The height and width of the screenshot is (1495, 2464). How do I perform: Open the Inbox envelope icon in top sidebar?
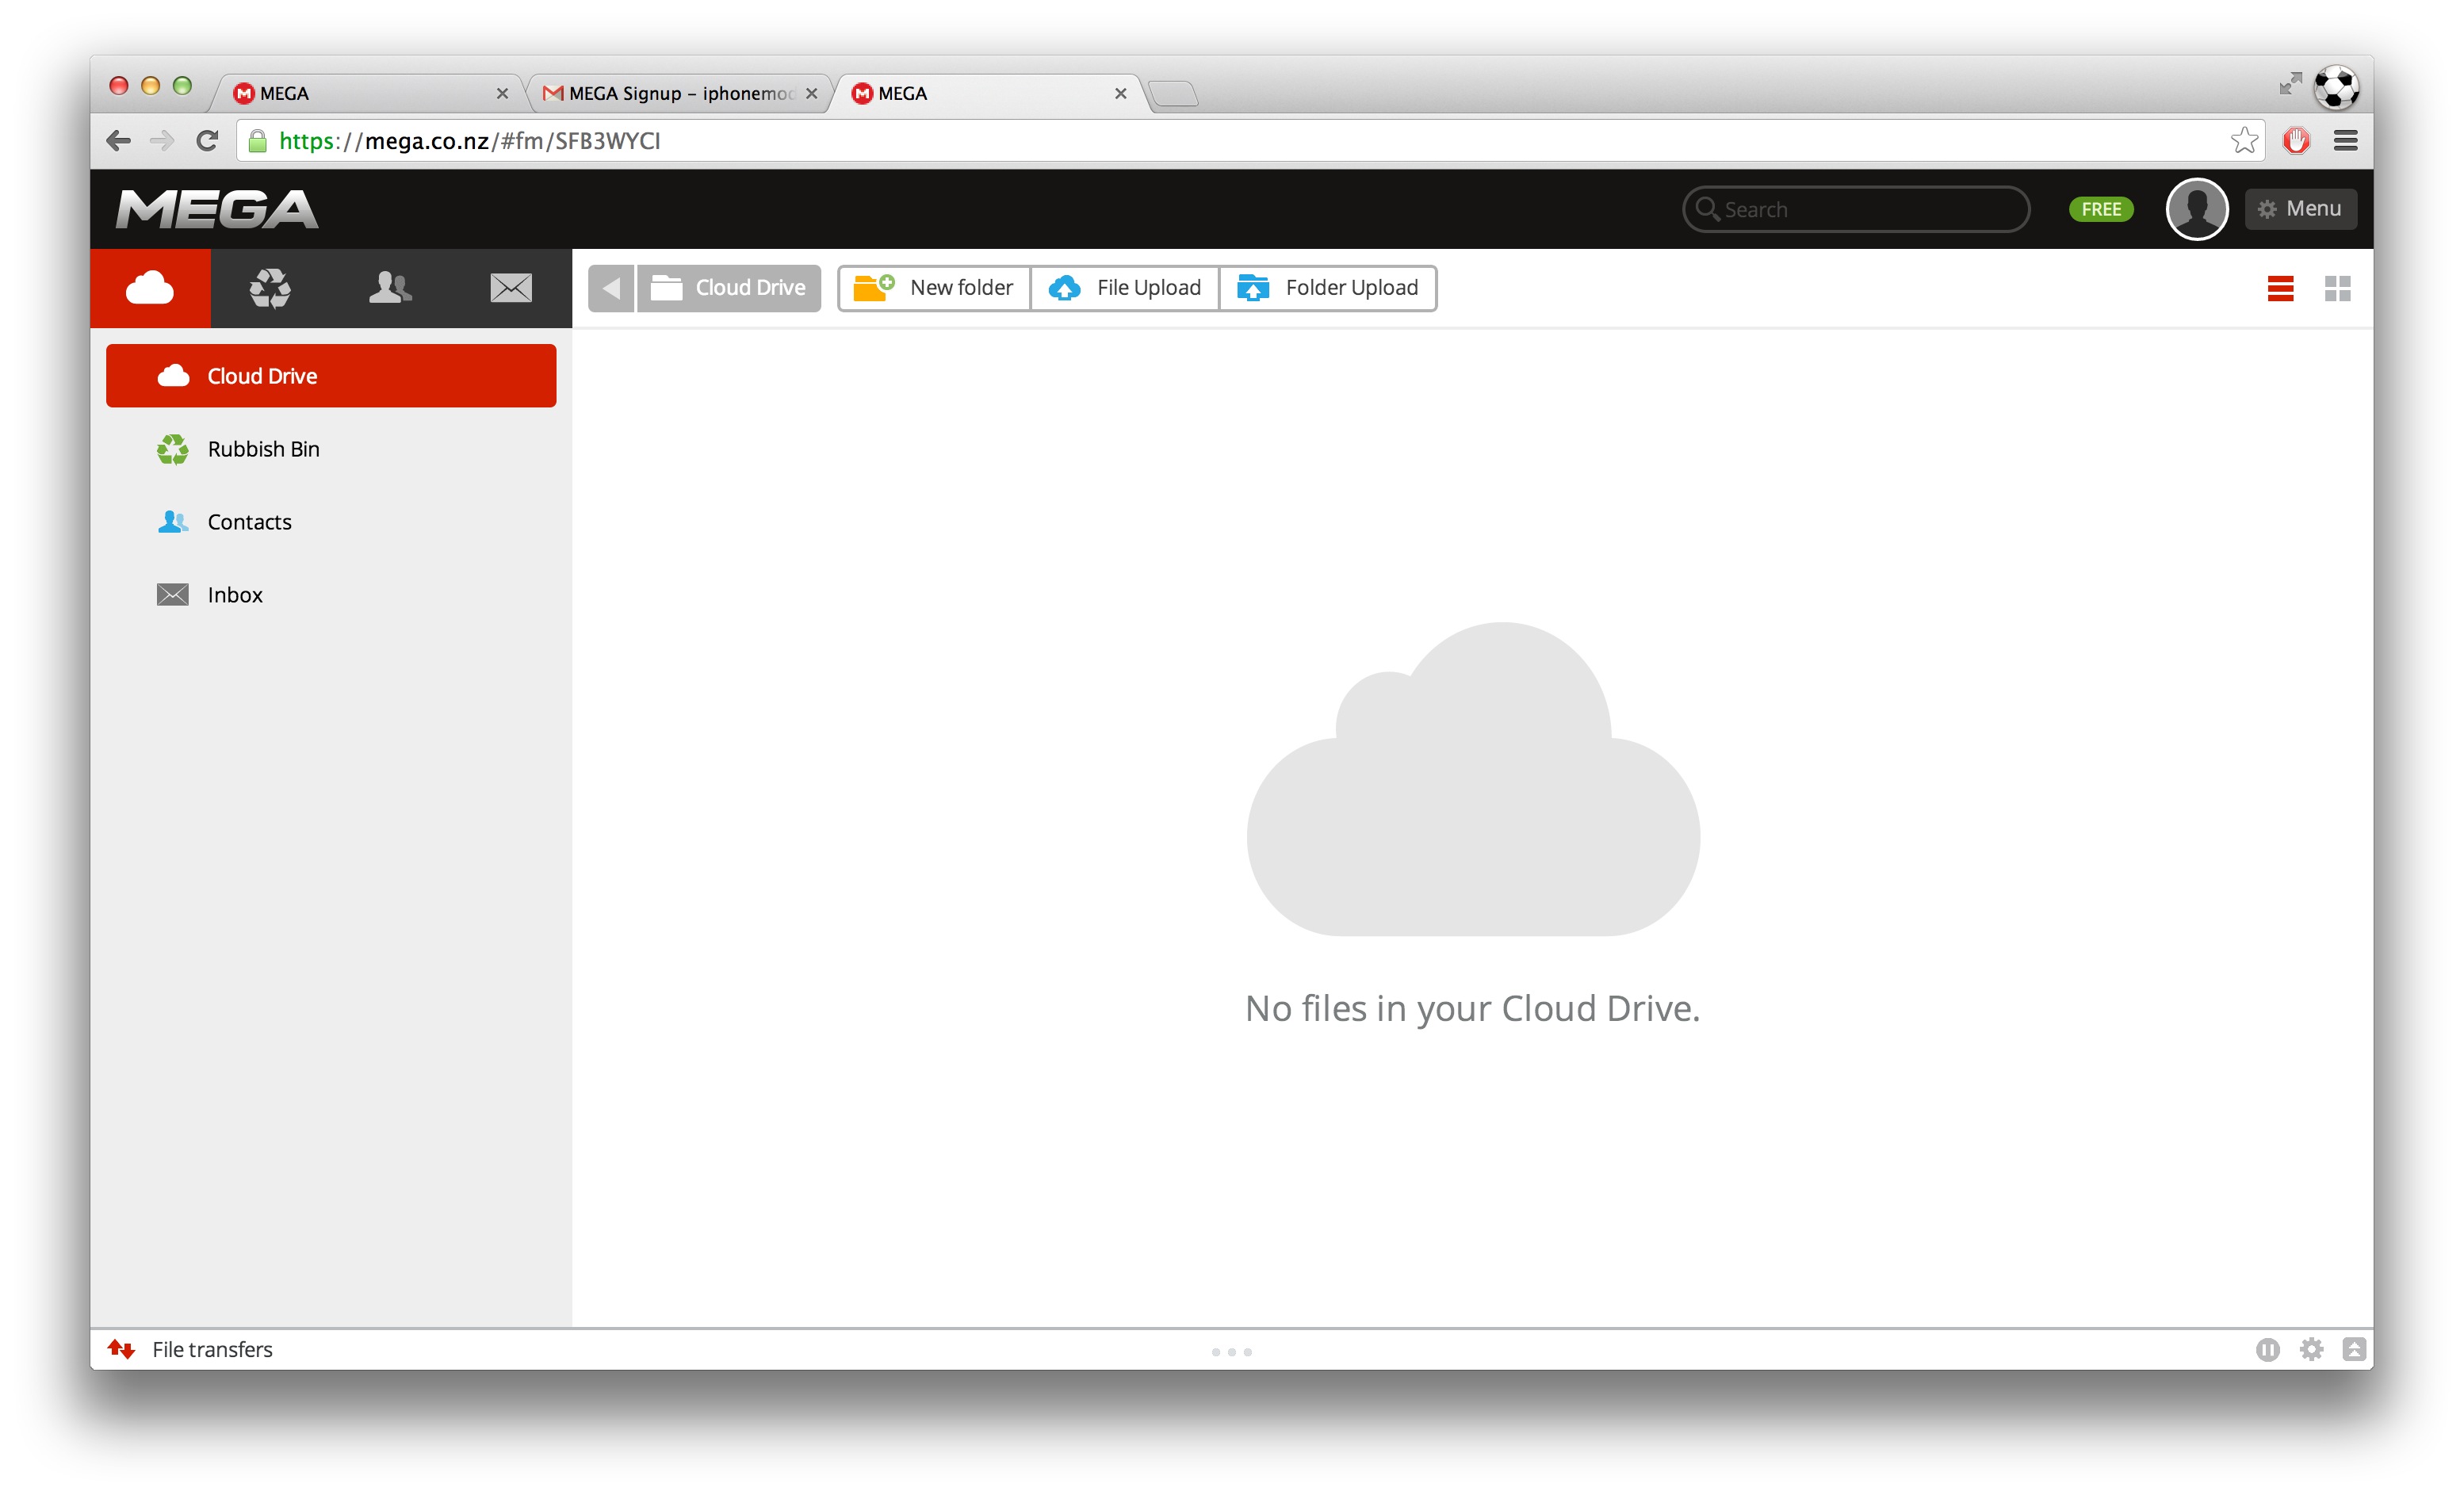tap(510, 288)
